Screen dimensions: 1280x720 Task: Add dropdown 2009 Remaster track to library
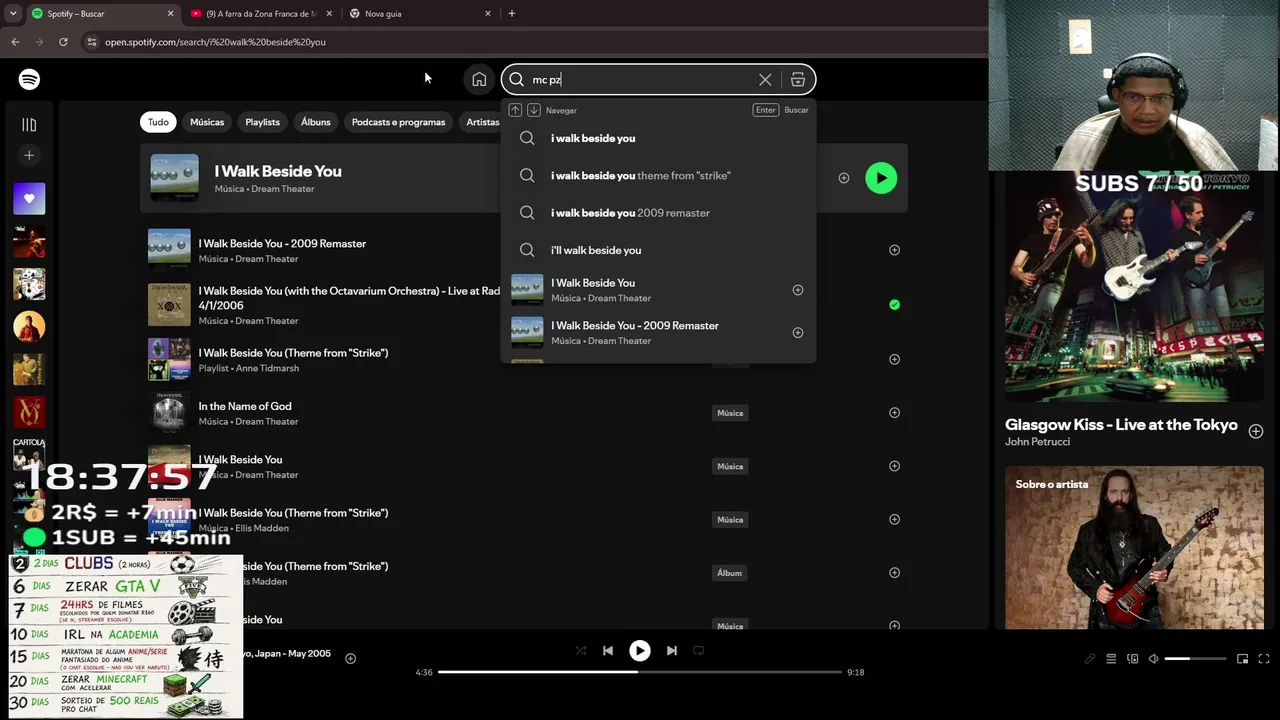click(x=798, y=333)
